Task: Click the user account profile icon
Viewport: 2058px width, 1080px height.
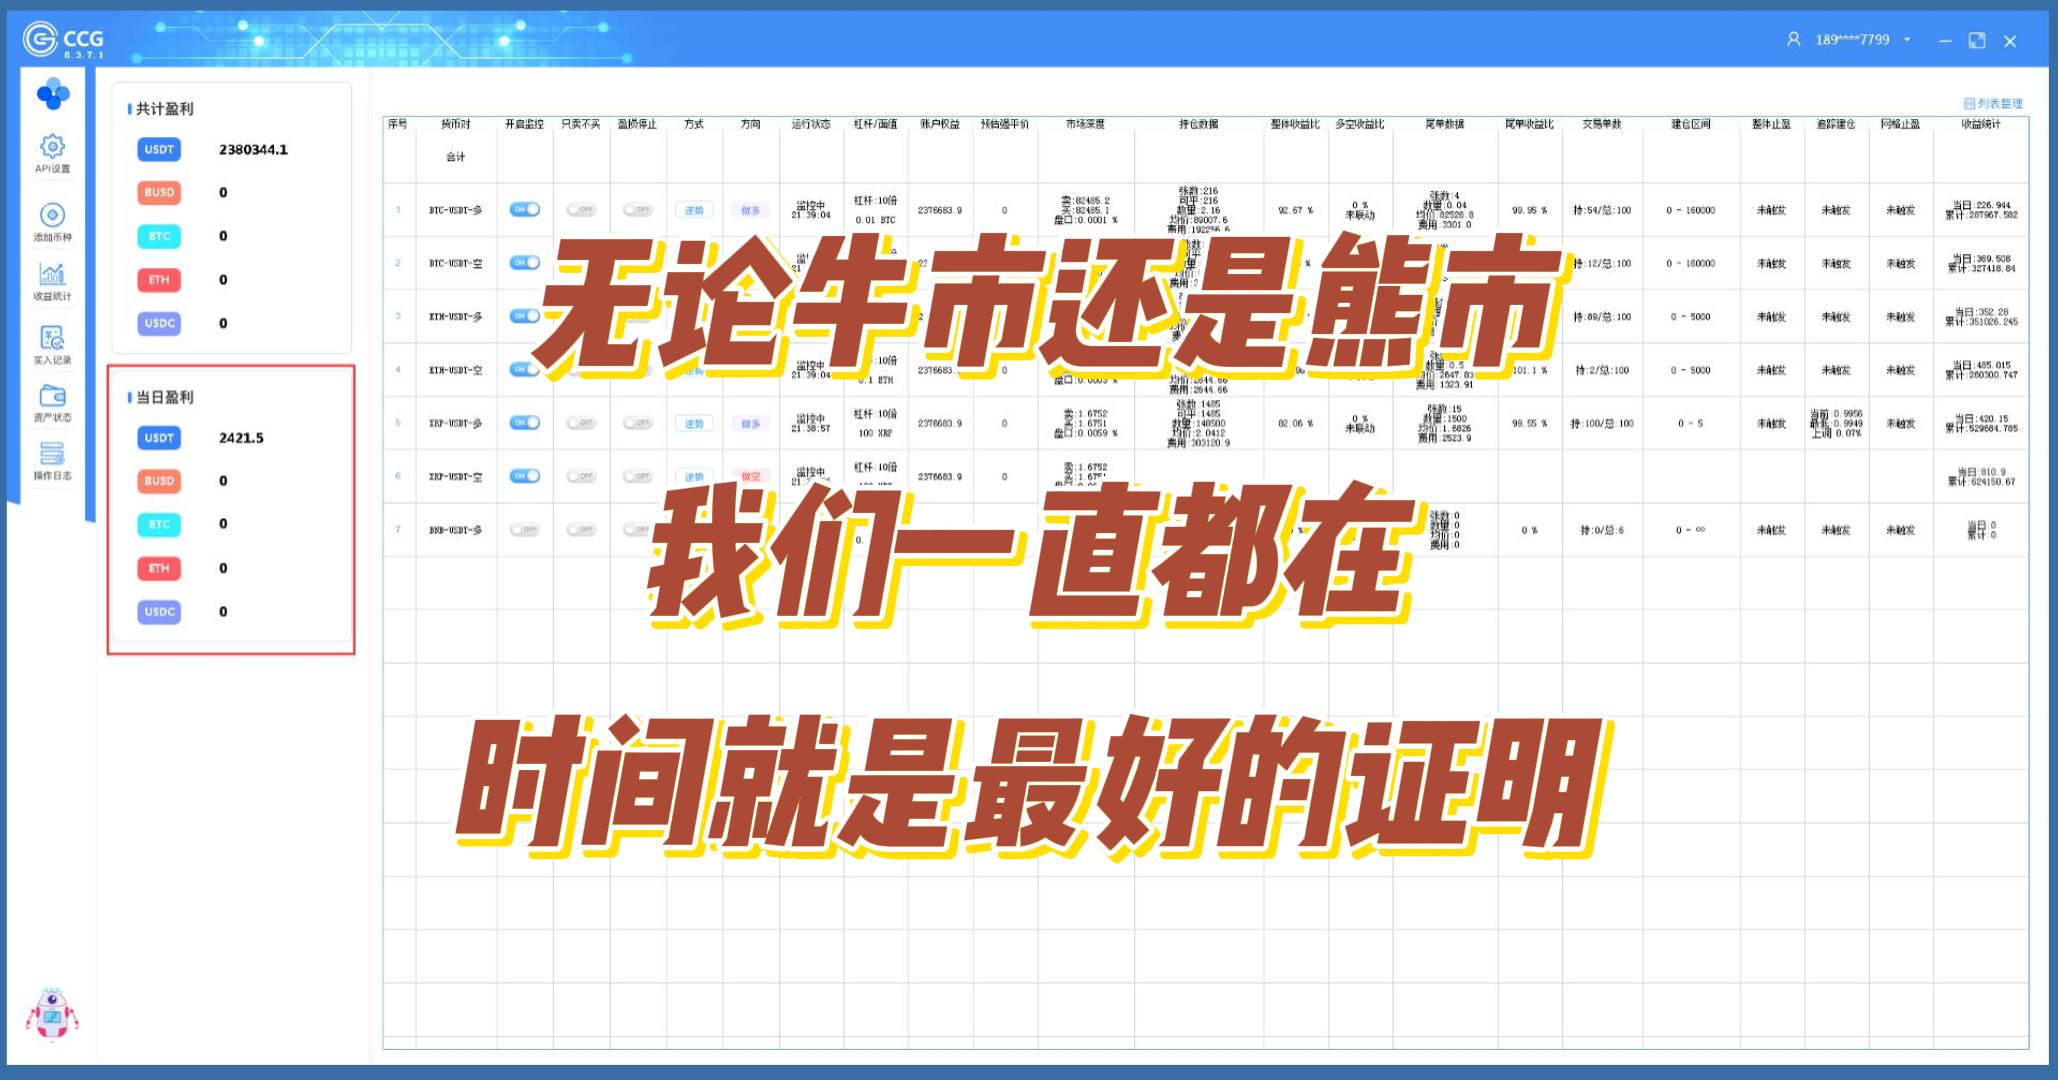Action: (1793, 40)
